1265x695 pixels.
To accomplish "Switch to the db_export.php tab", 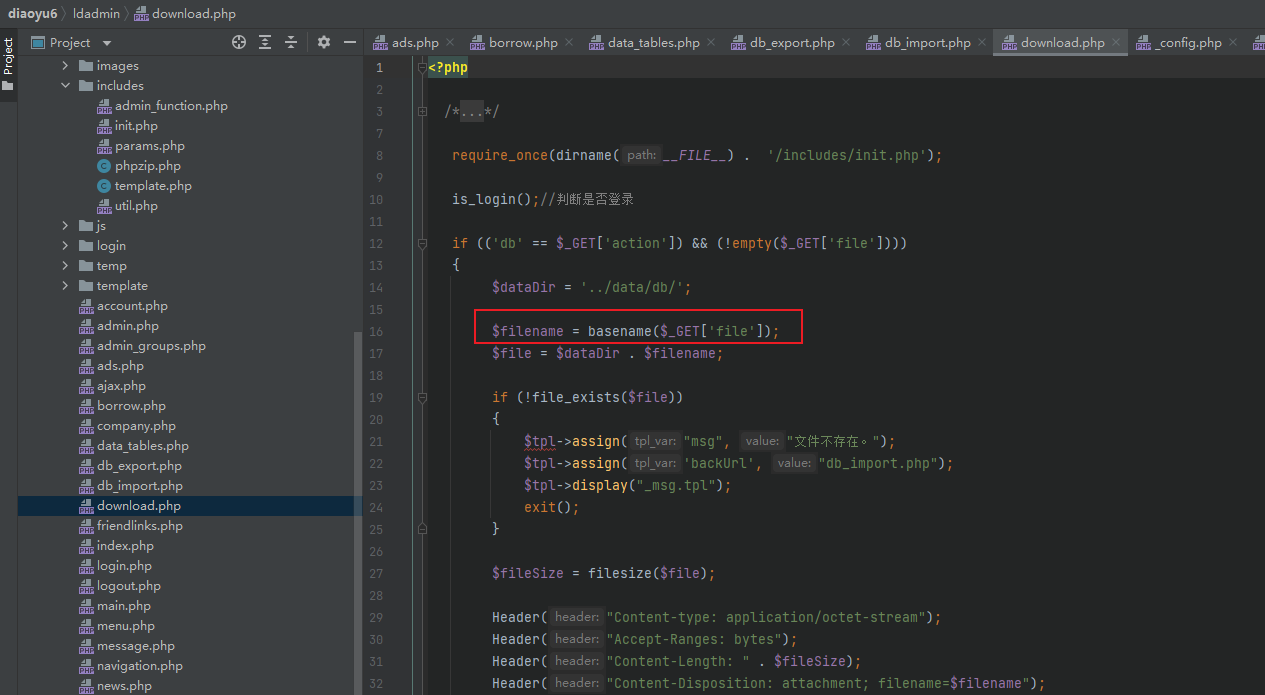I will [782, 42].
